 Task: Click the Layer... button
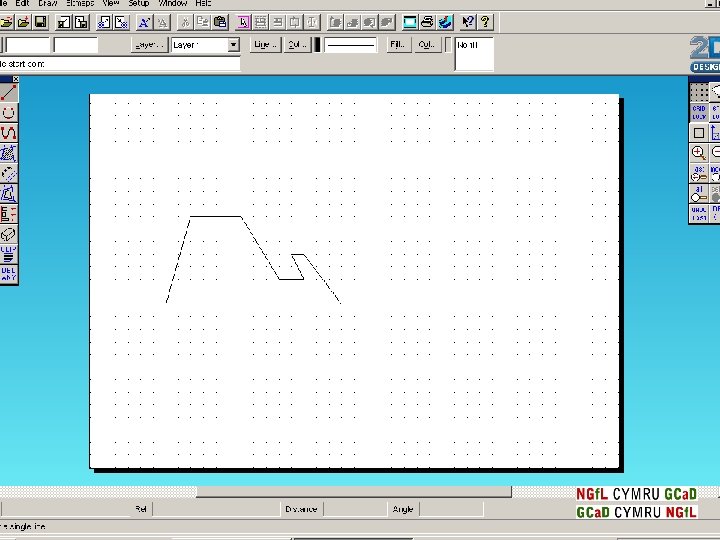pyautogui.click(x=149, y=45)
